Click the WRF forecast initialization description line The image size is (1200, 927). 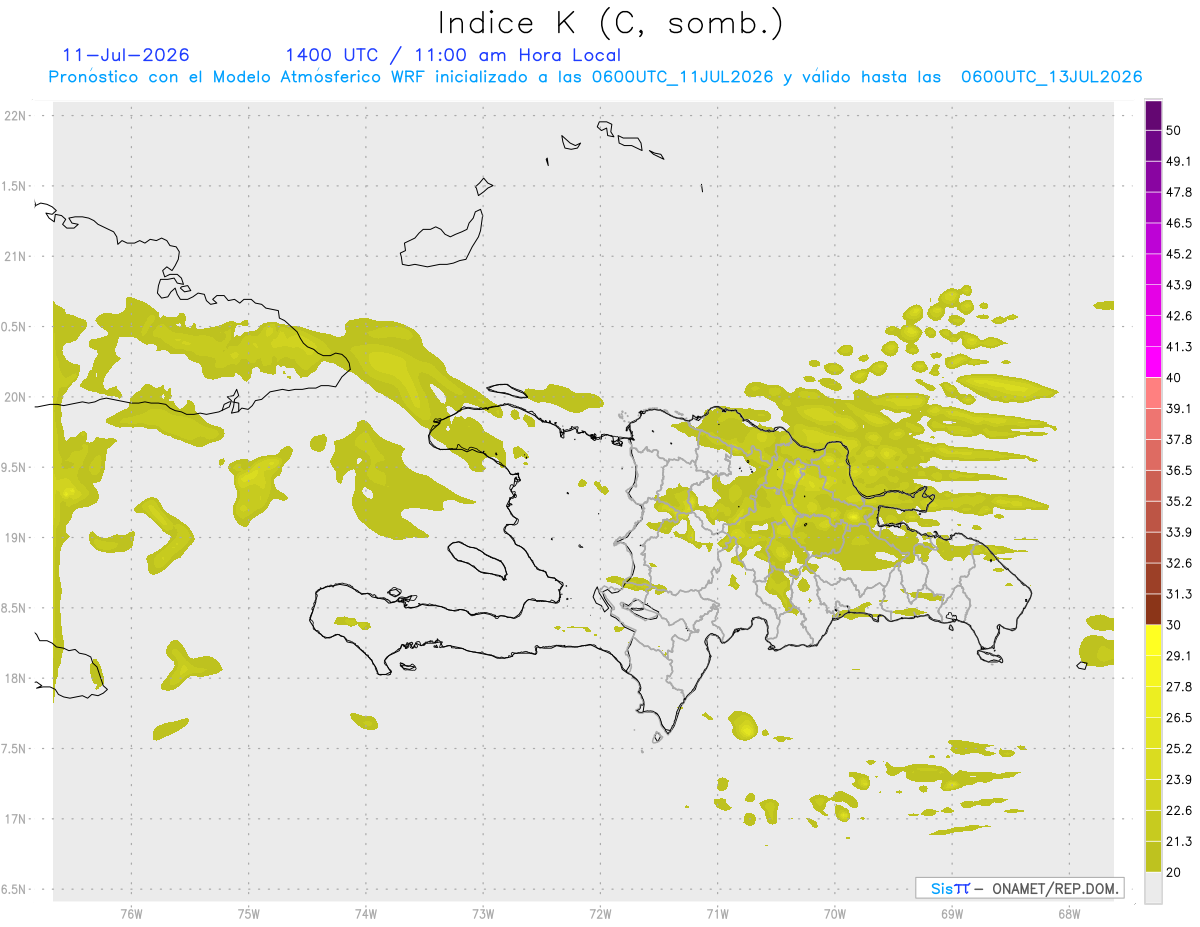[596, 77]
